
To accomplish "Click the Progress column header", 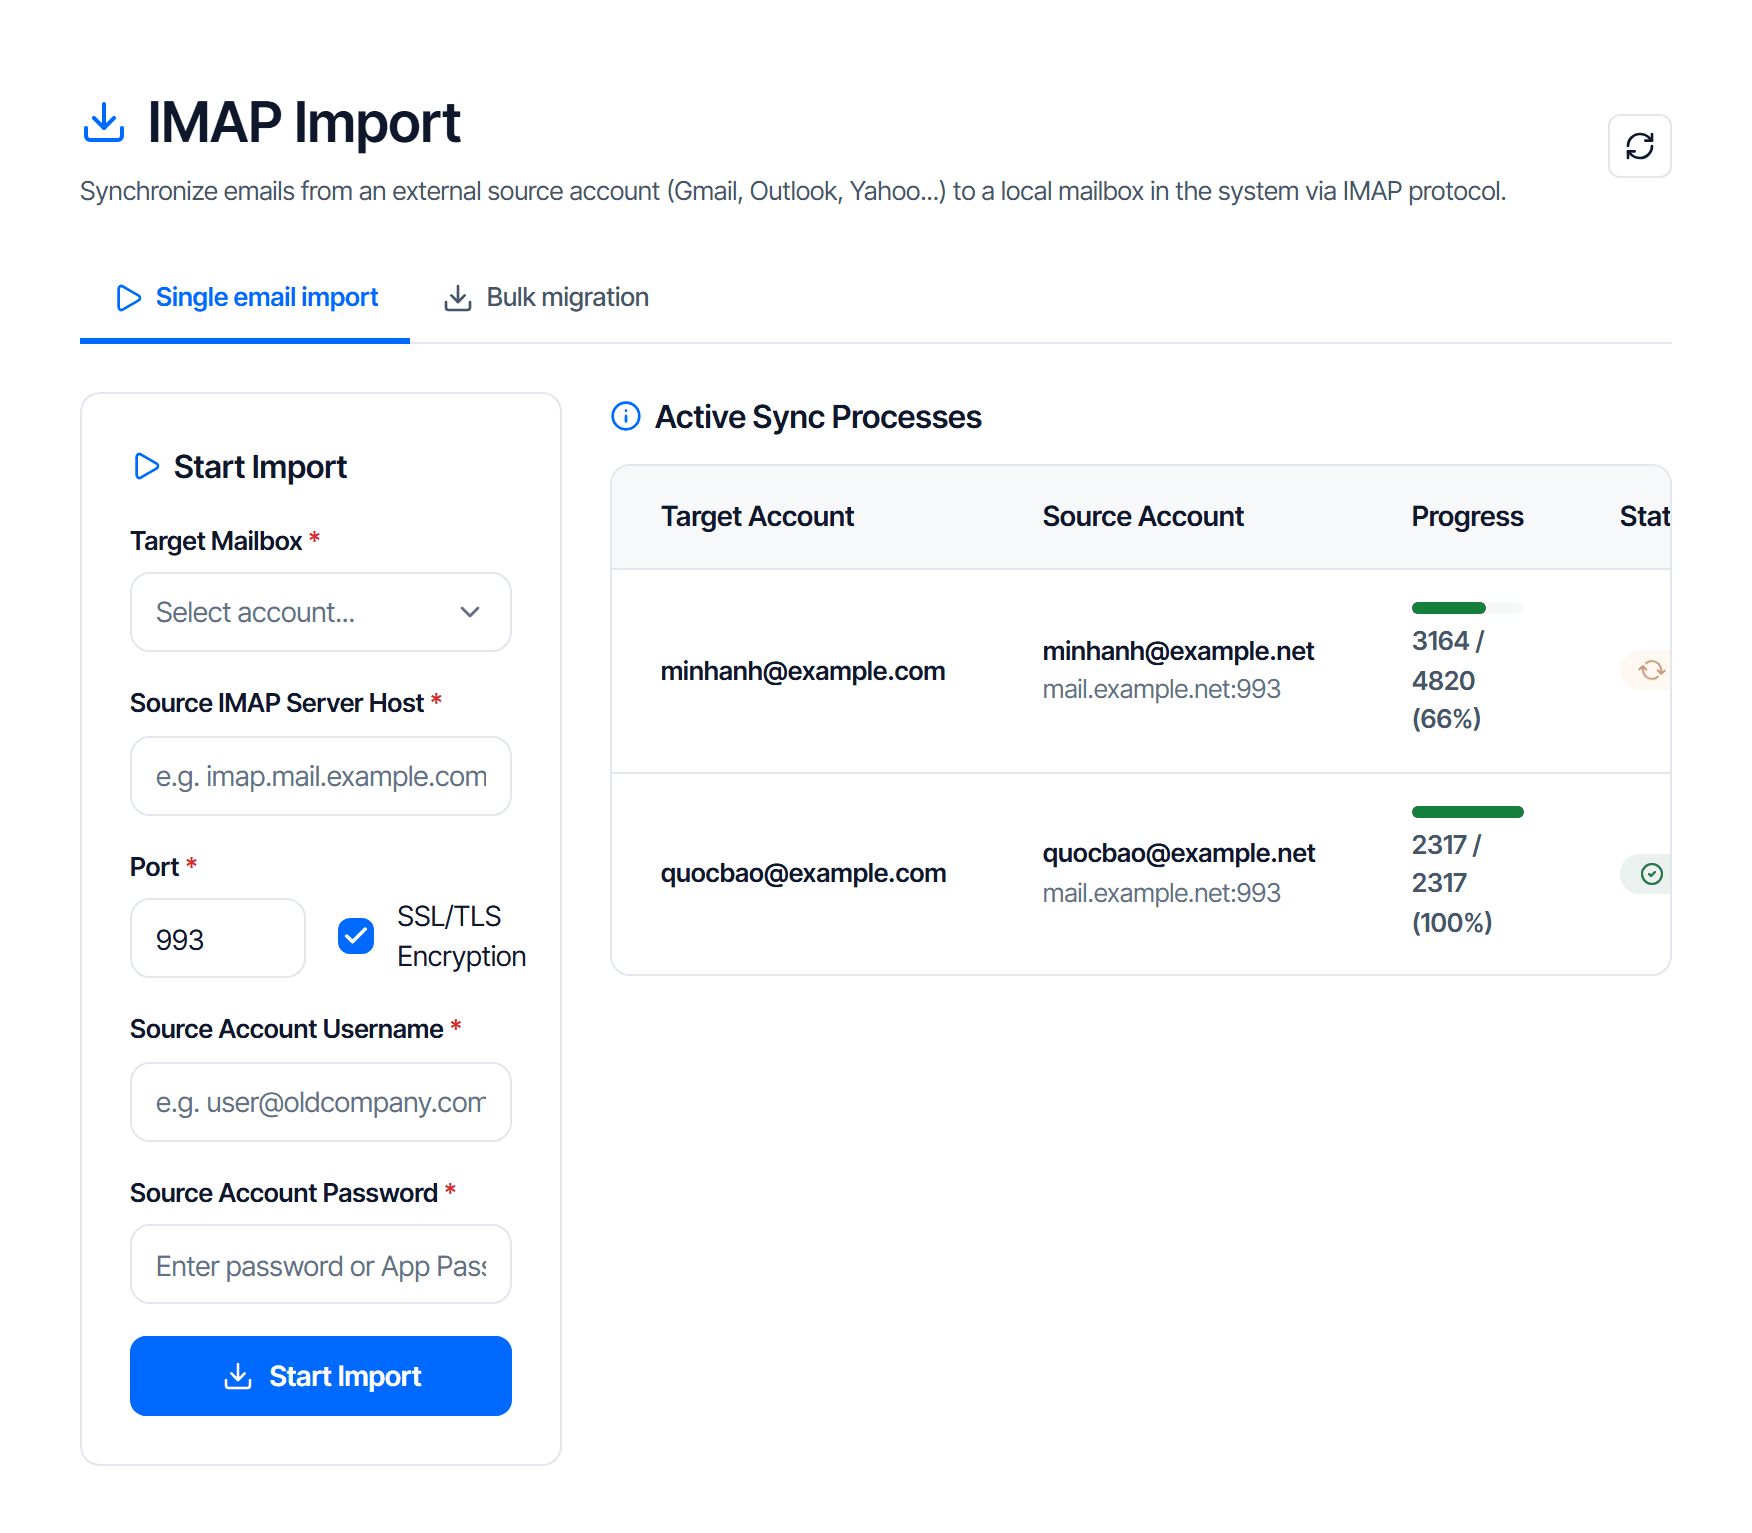I will tap(1467, 517).
